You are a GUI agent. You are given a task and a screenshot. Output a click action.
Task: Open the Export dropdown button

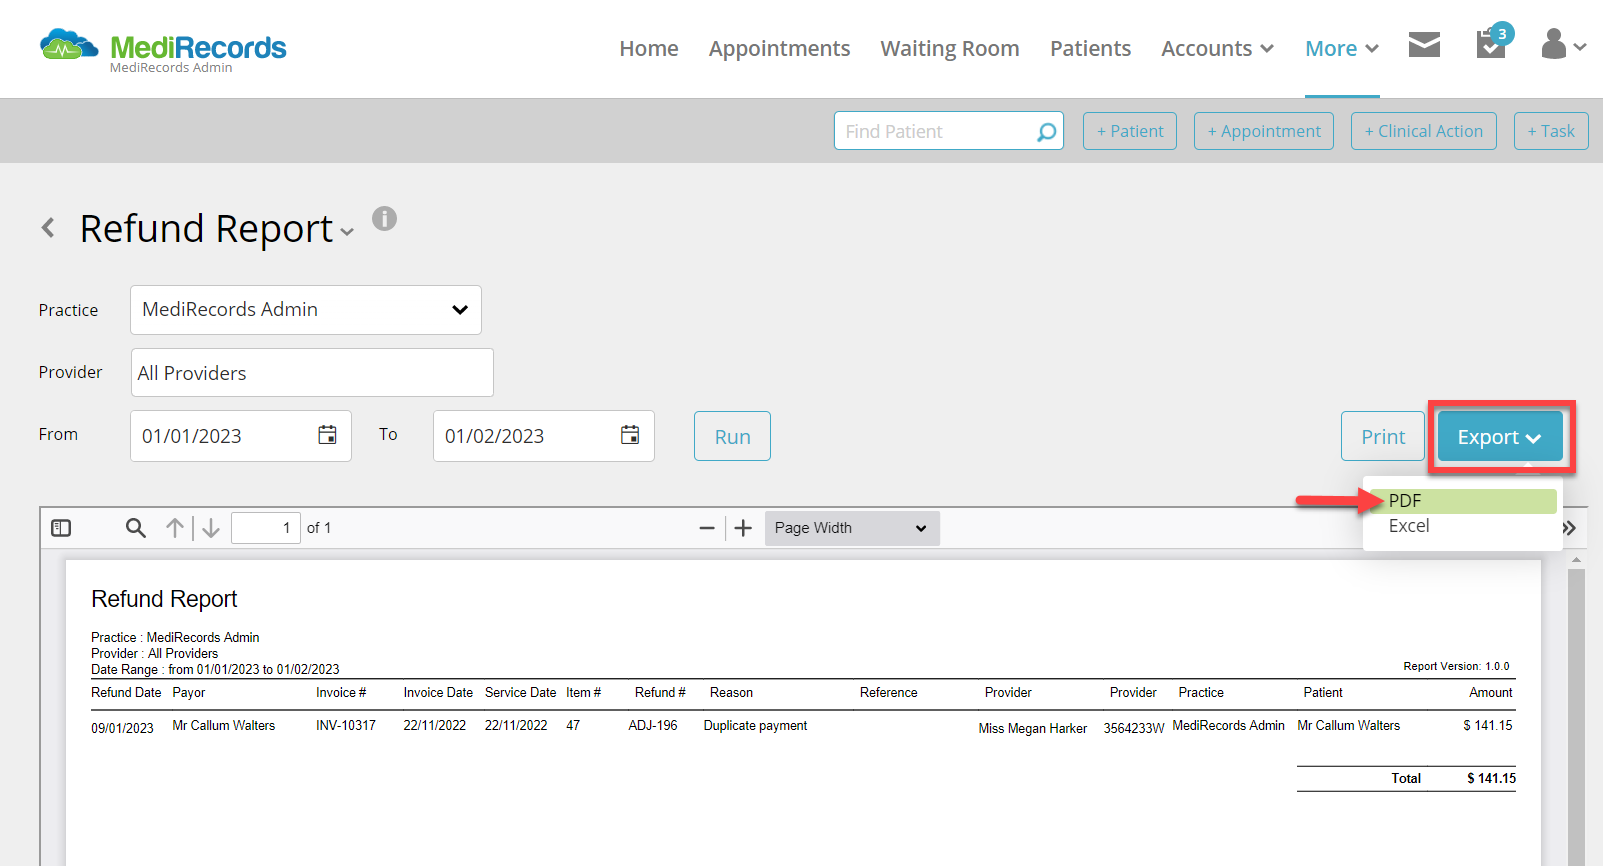click(1500, 437)
